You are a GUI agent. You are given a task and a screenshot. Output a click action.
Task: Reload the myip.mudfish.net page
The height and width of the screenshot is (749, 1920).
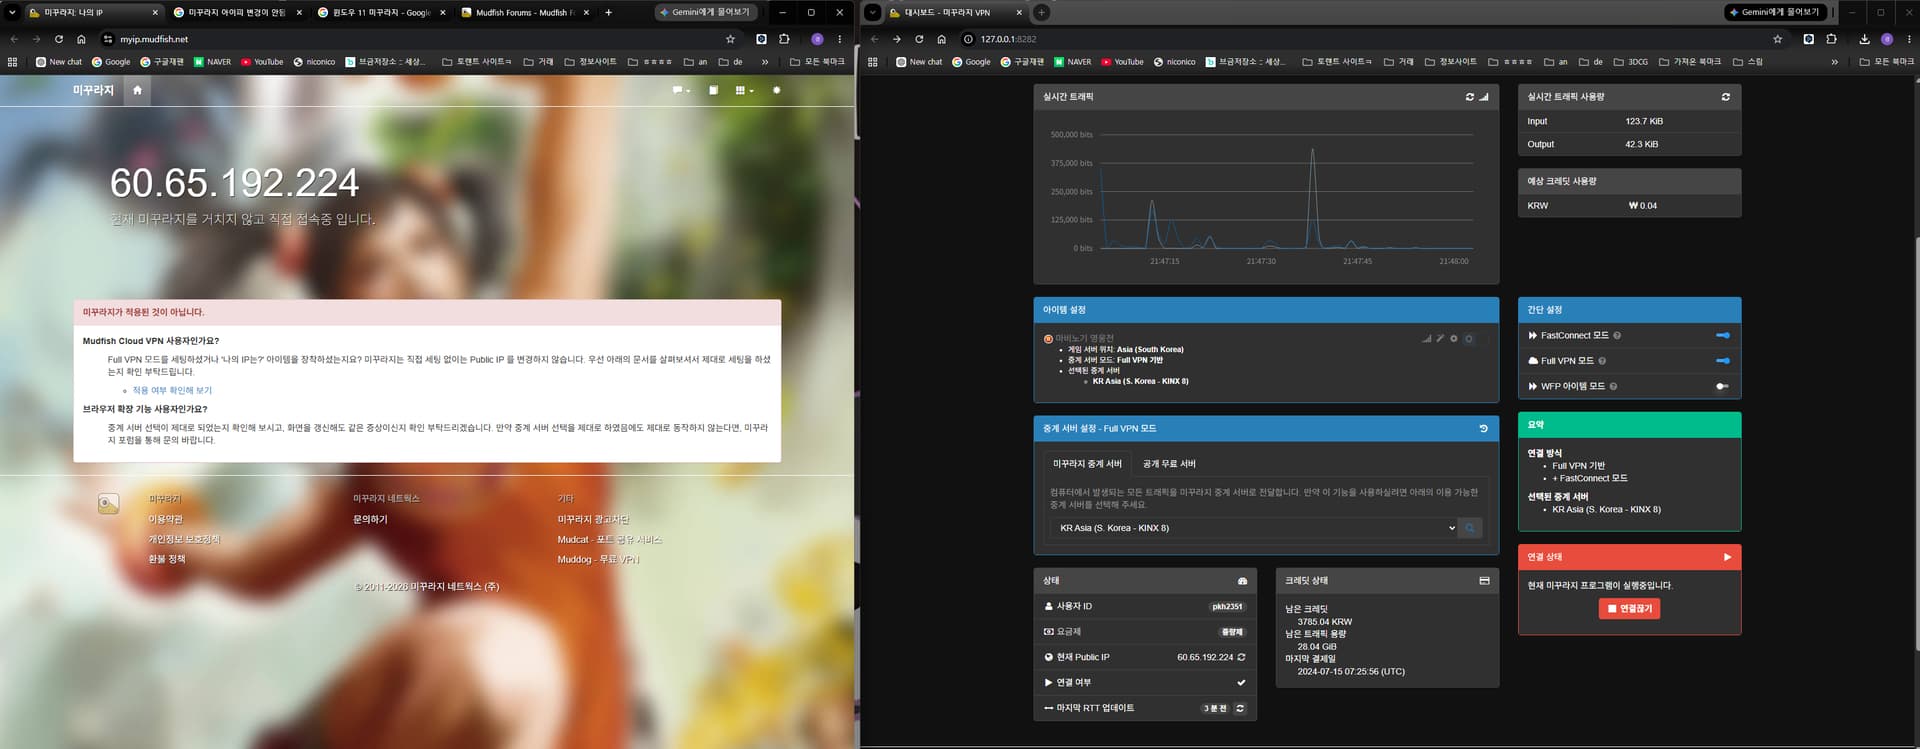(59, 39)
